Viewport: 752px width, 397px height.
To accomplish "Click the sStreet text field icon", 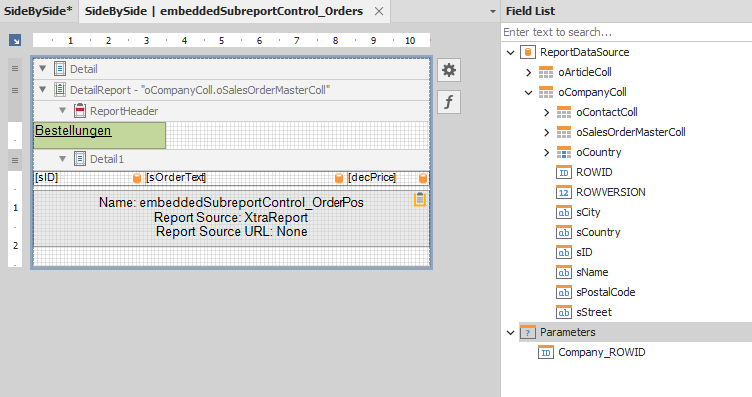I will (x=564, y=312).
